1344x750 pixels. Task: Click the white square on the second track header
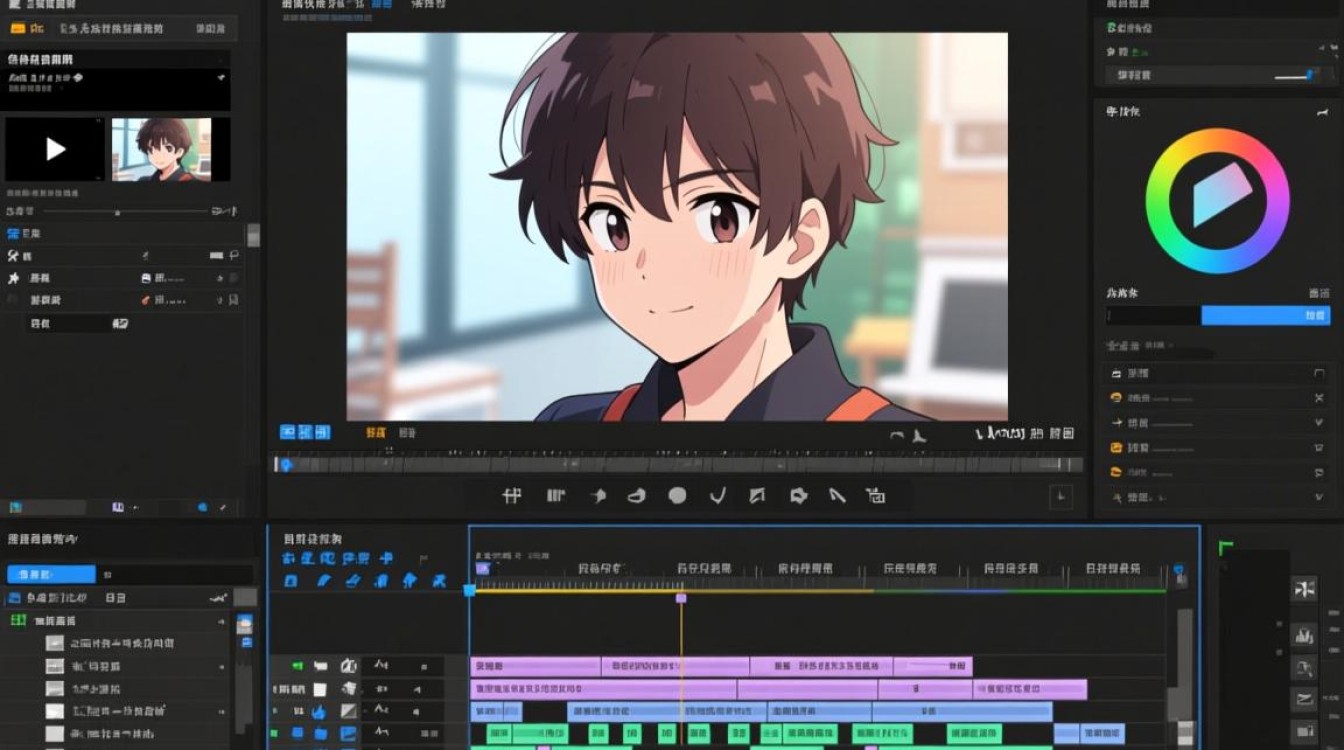(x=320, y=689)
